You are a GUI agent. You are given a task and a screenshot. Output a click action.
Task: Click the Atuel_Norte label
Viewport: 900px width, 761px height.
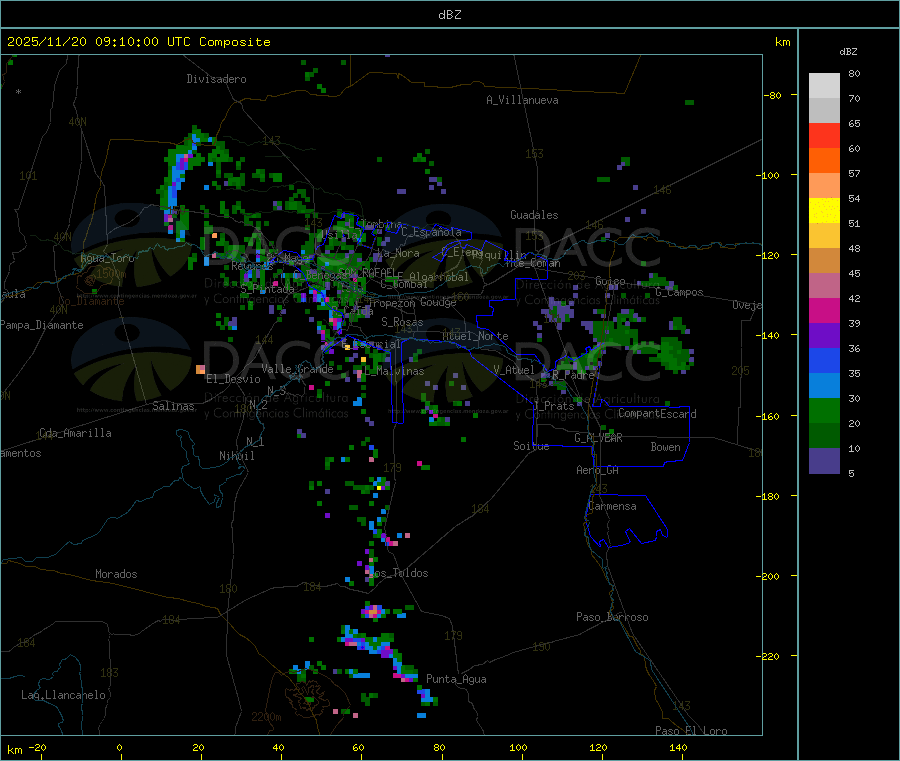click(x=475, y=336)
